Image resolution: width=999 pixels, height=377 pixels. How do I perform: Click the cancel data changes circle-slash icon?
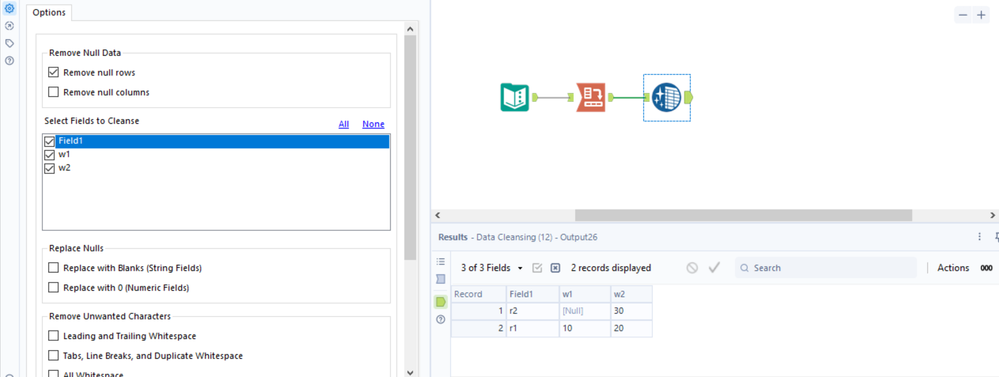692,268
